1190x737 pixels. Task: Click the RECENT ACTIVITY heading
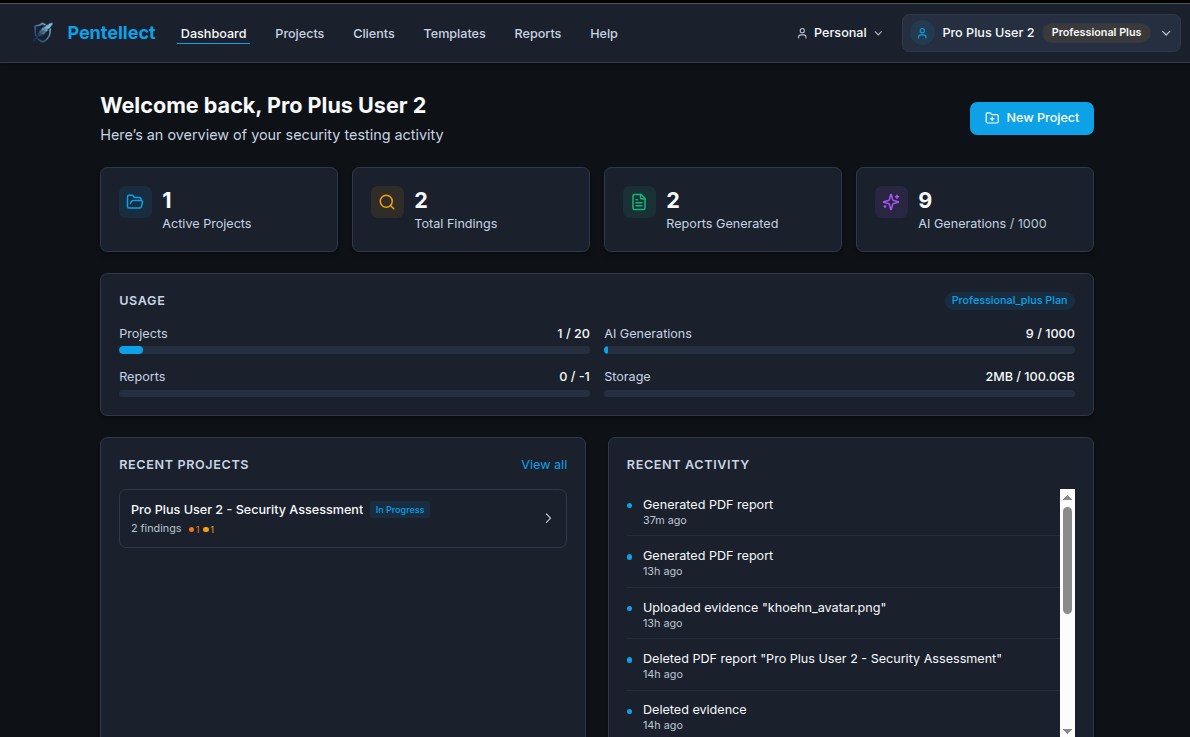688,465
